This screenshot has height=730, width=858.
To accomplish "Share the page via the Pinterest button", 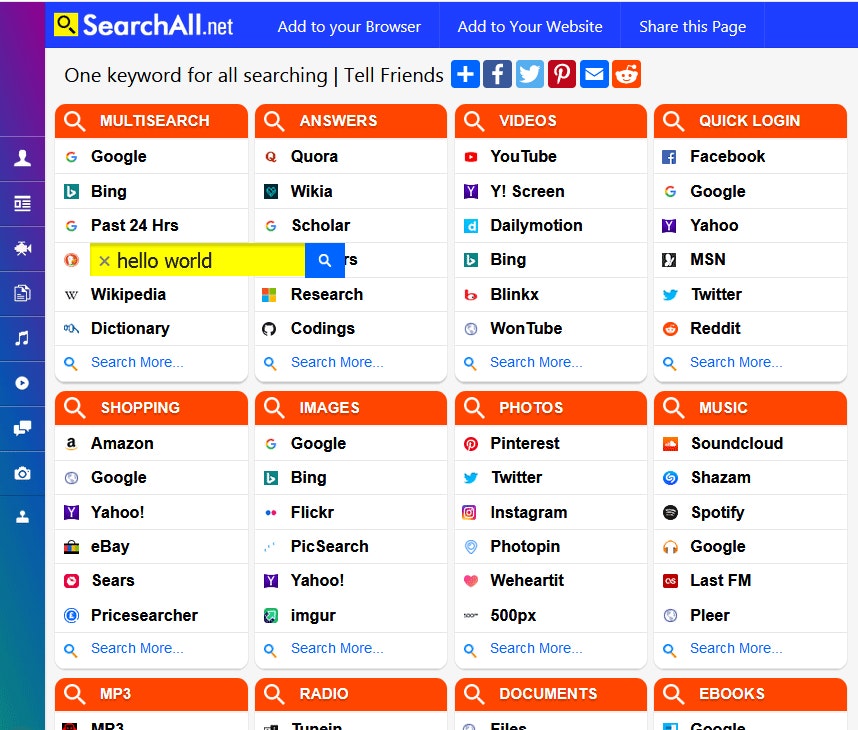I will tap(562, 73).
